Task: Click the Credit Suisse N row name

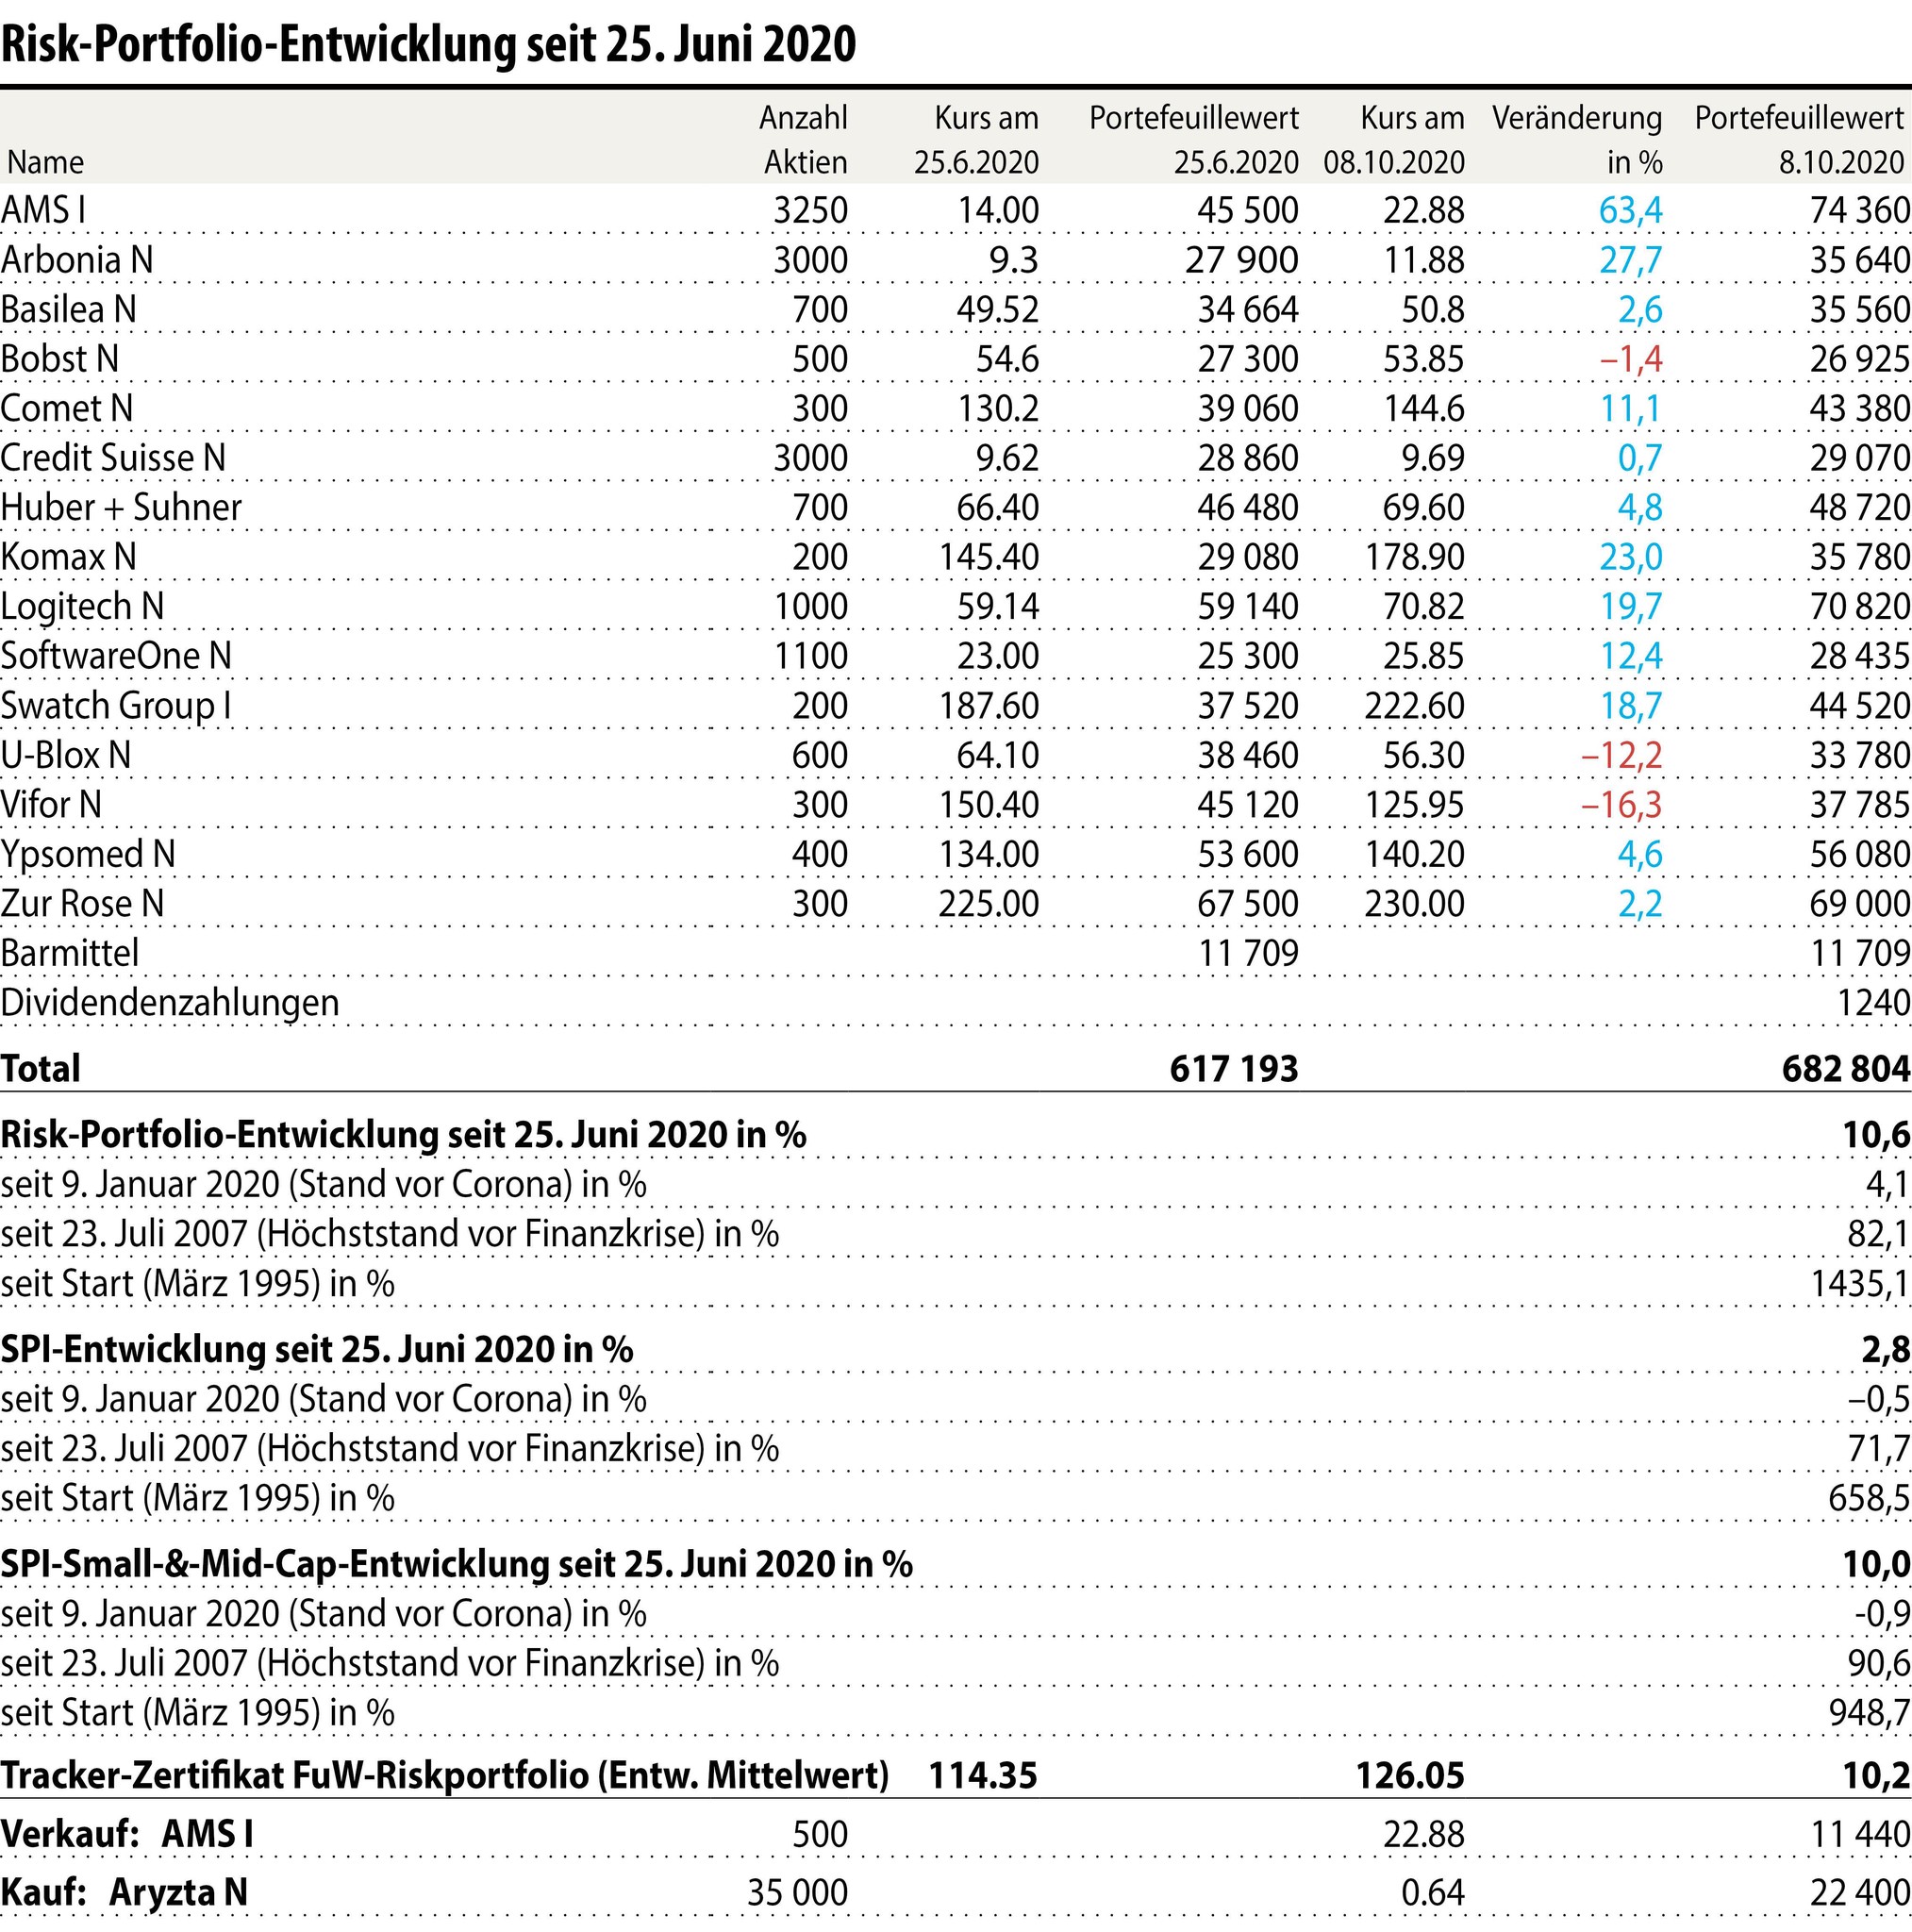Action: coord(113,458)
